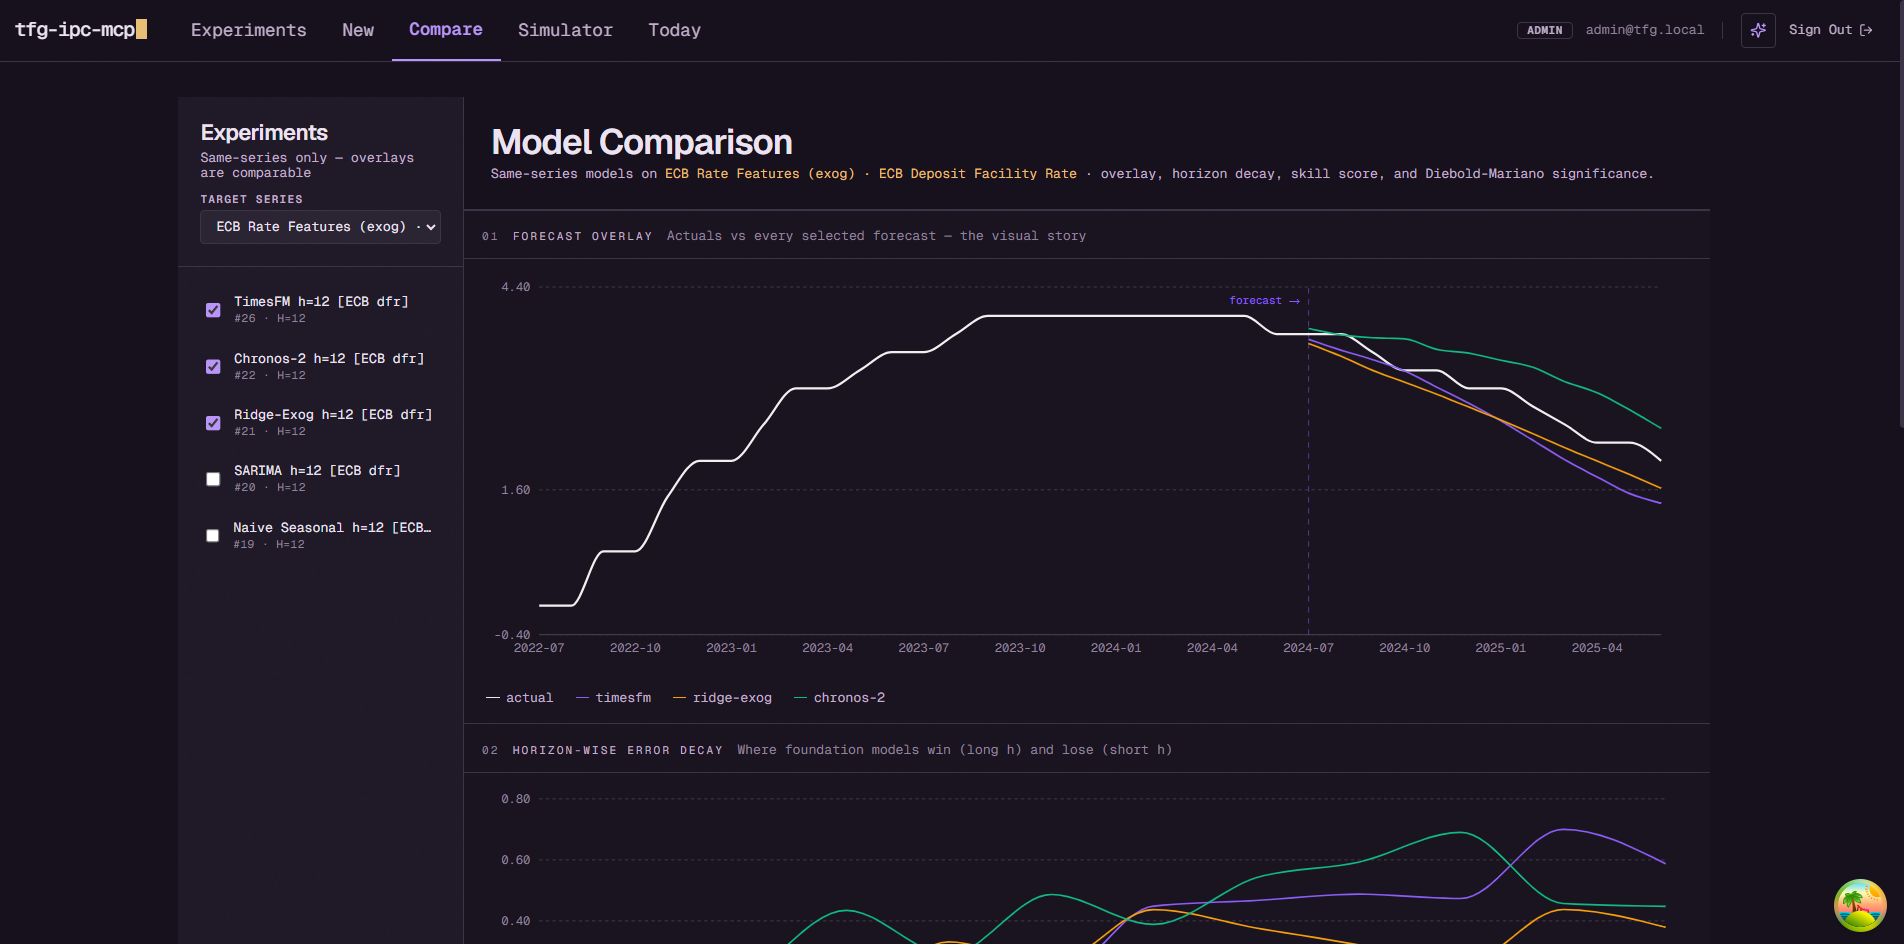Click the timesfm legend entry
The image size is (1904, 944).
click(613, 698)
